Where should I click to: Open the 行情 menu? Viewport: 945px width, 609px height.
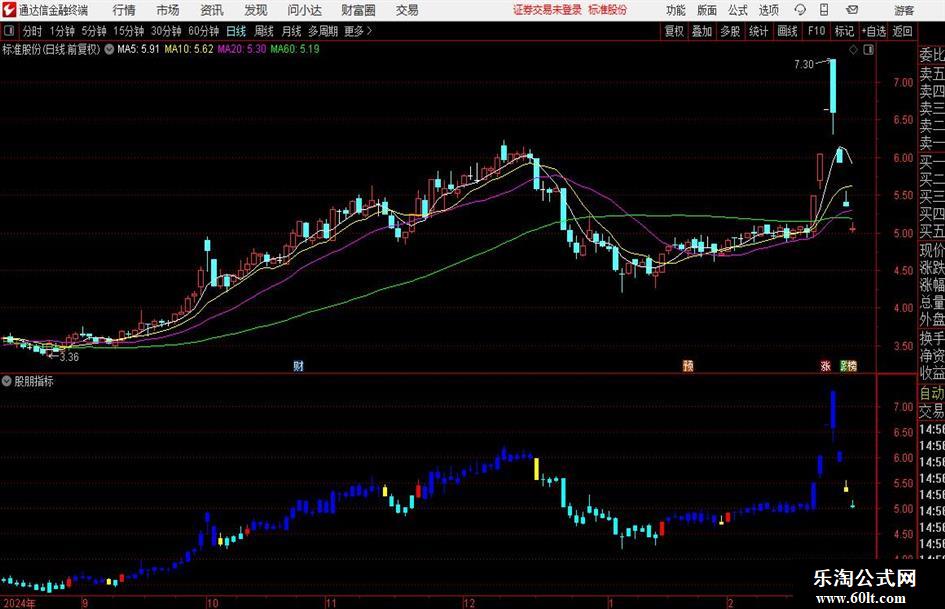[x=124, y=10]
